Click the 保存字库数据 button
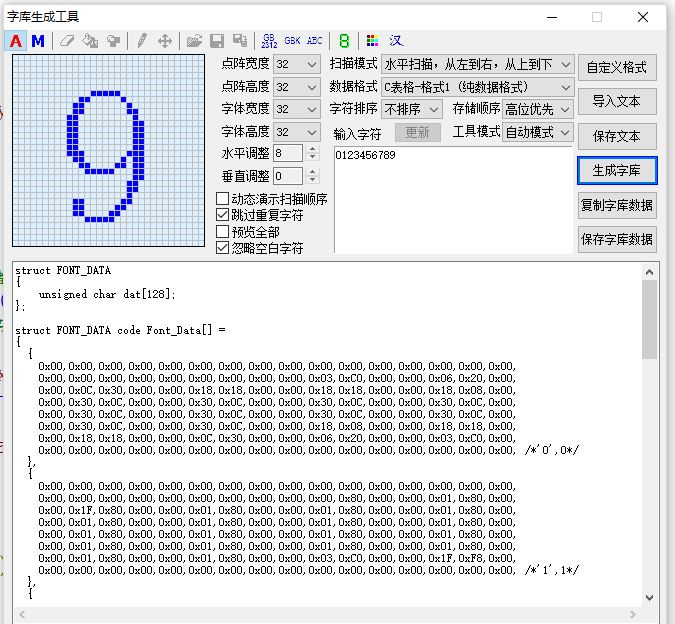The width and height of the screenshot is (675, 624). click(617, 239)
